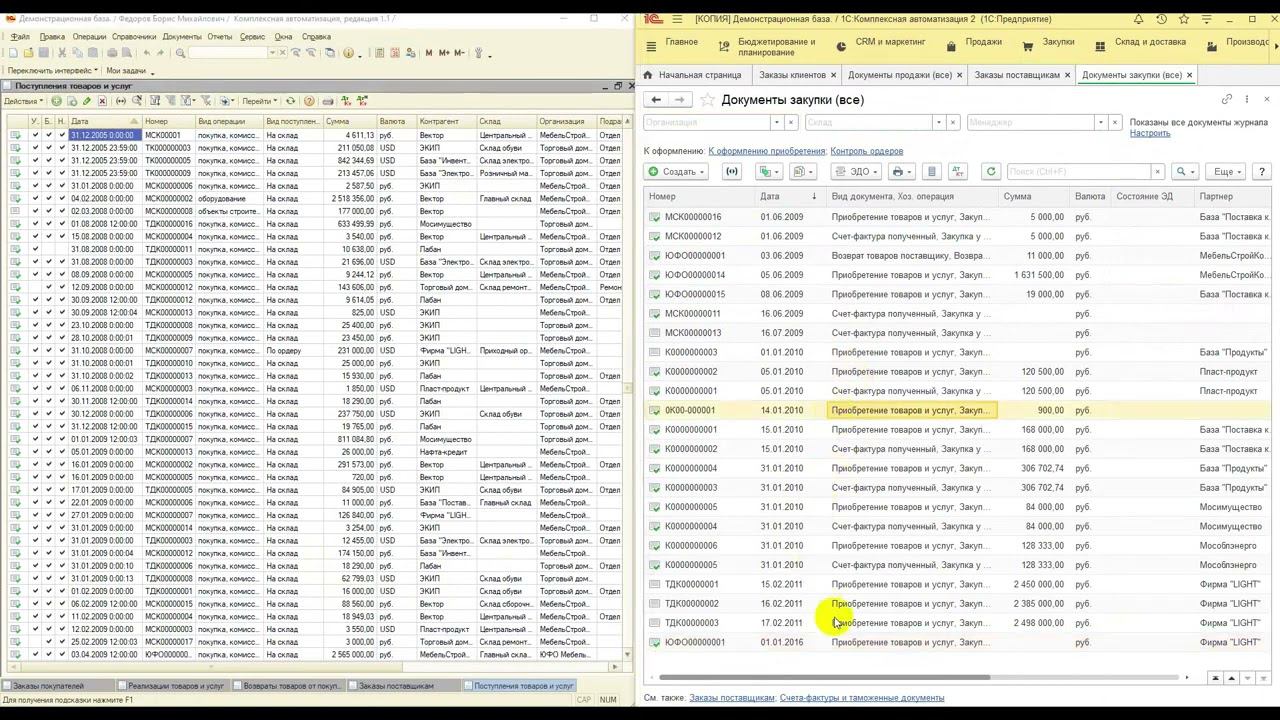Open the calculator icon in the left window toolbar
1280x720 pixels.
coord(382,53)
